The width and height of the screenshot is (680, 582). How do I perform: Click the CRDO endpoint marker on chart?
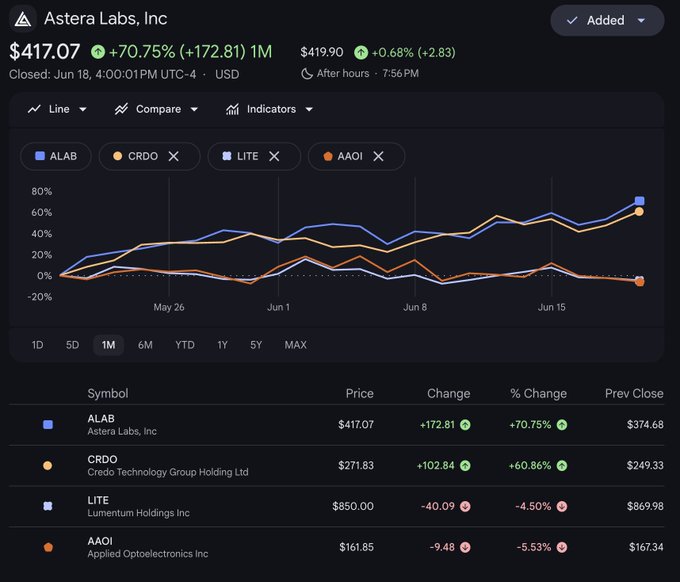pos(639,212)
